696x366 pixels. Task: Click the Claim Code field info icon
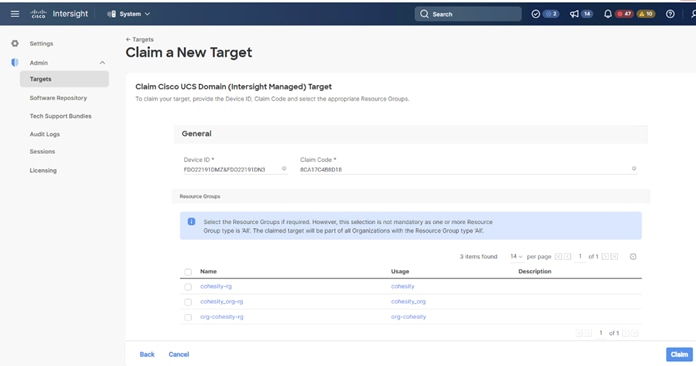(x=634, y=169)
